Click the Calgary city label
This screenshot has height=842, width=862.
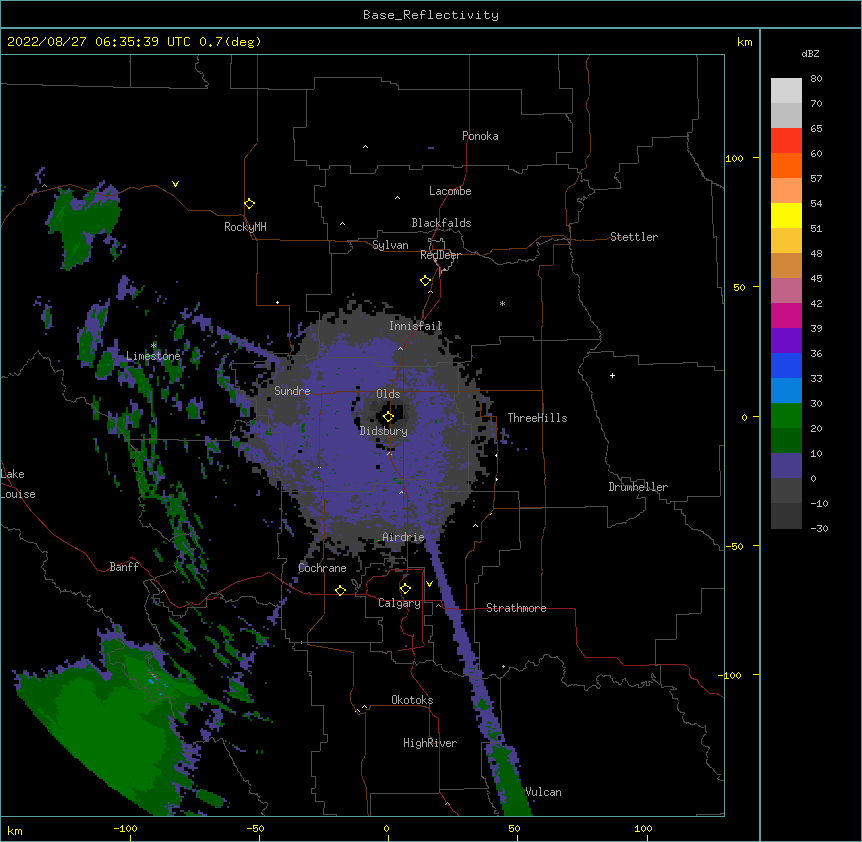[x=399, y=603]
